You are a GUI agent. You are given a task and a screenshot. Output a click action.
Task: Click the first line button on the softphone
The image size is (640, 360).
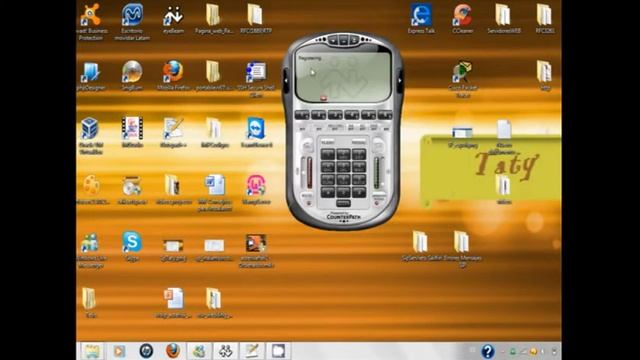302,116
